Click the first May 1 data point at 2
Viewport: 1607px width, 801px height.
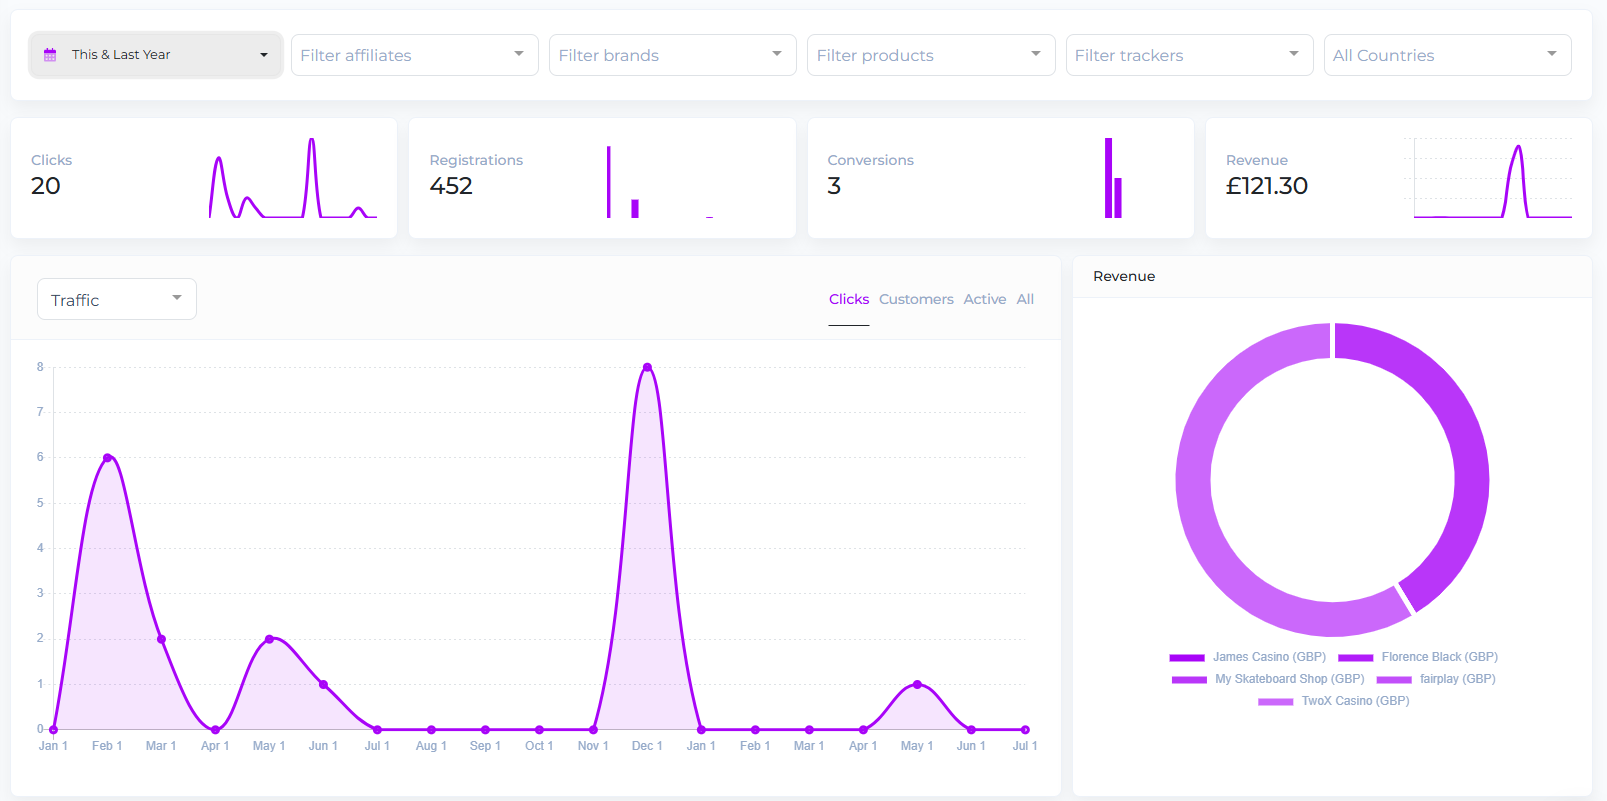pos(269,639)
